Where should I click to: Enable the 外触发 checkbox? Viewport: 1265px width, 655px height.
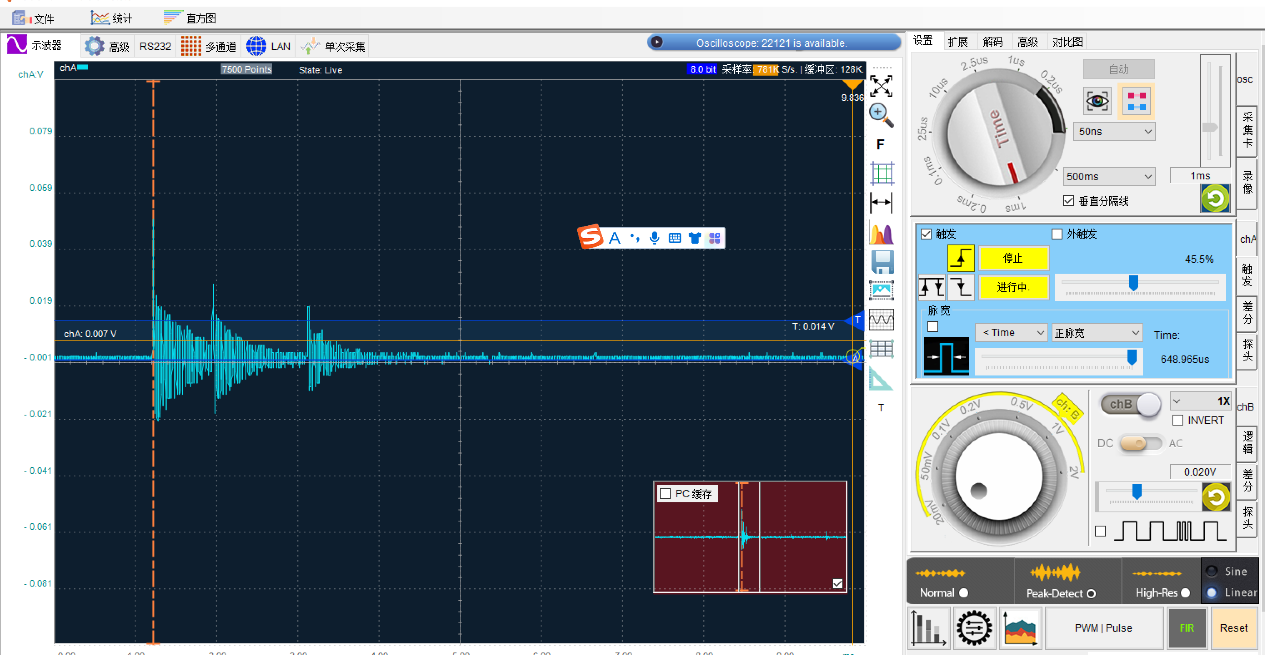click(1057, 234)
